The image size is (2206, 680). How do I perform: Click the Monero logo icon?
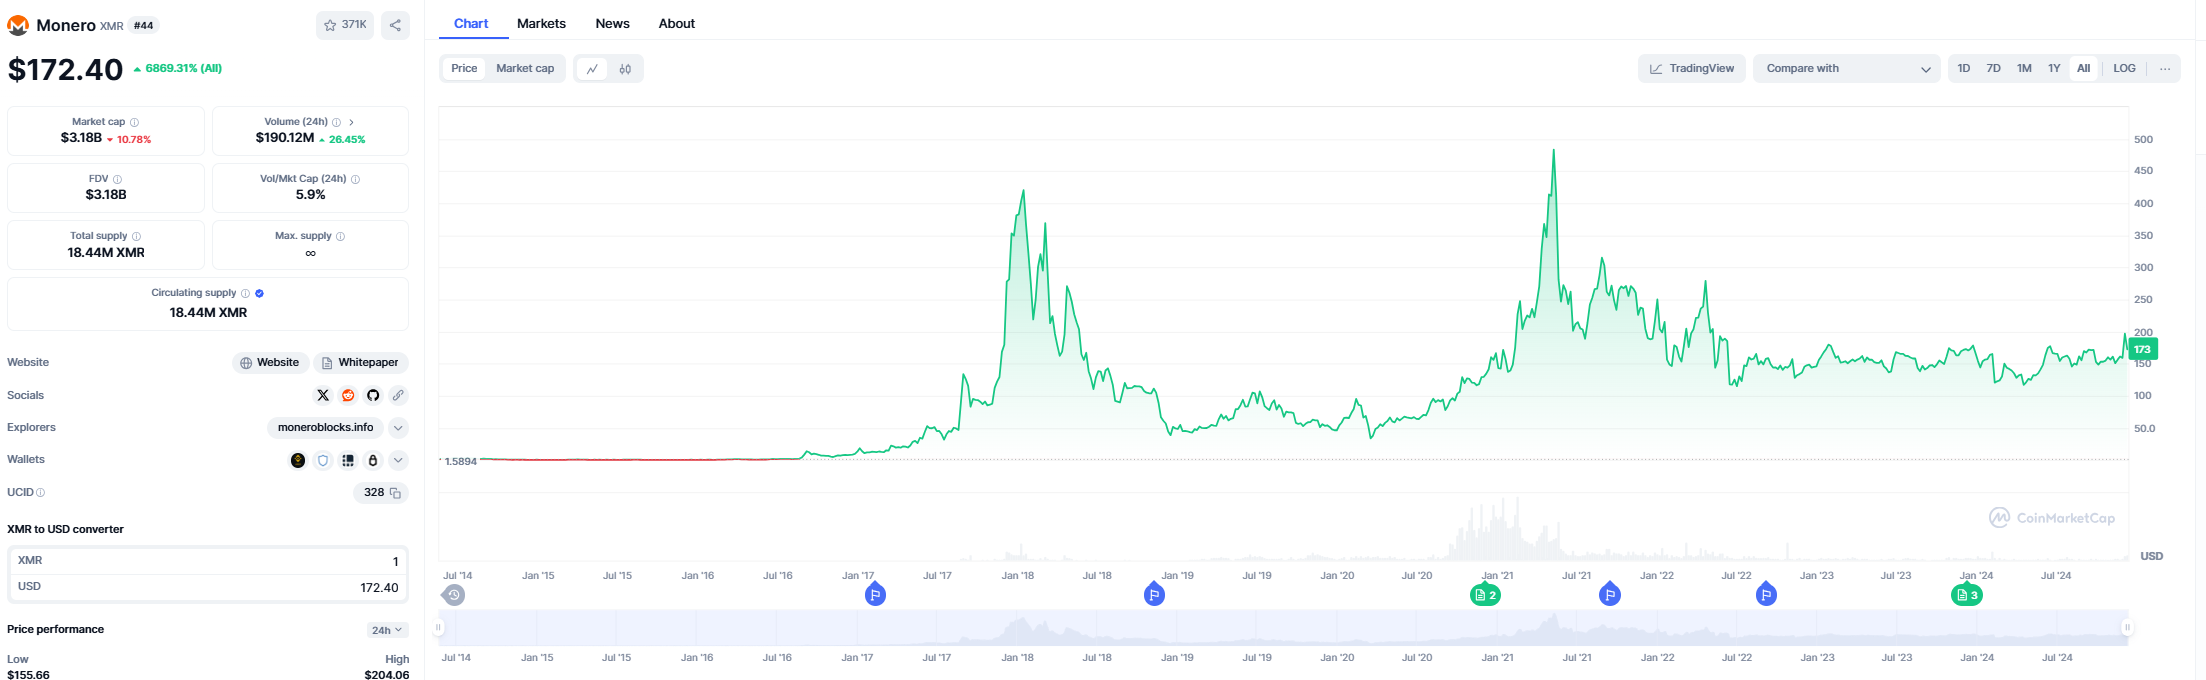click(x=18, y=25)
